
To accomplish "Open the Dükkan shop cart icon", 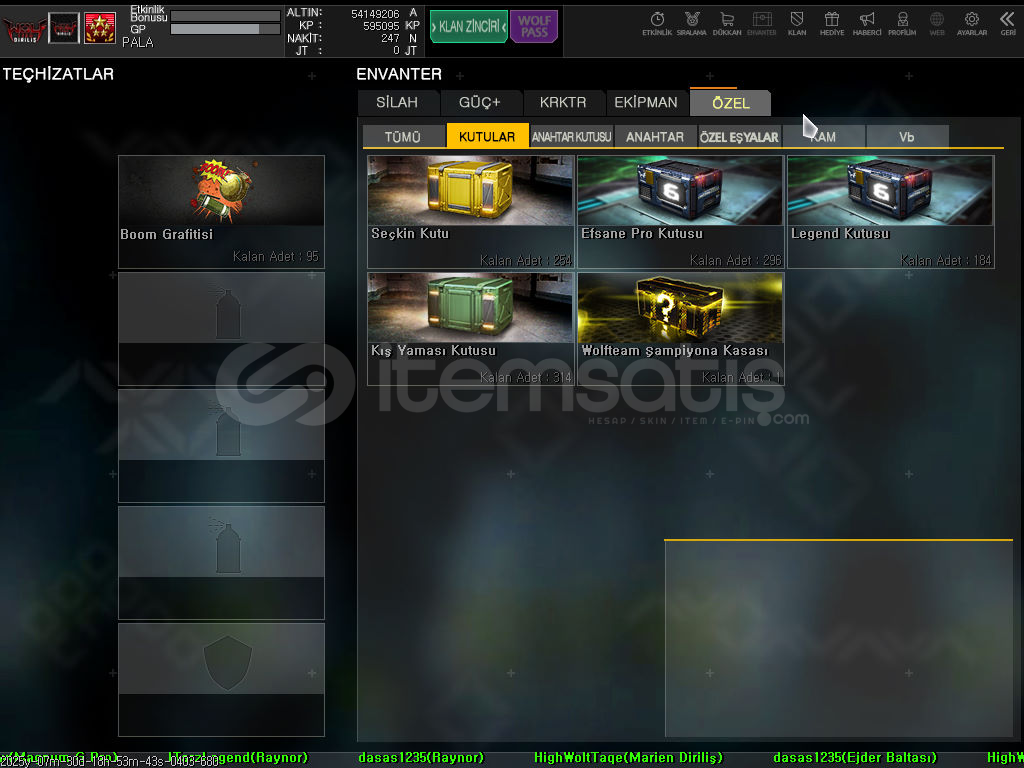I will (727, 24).
